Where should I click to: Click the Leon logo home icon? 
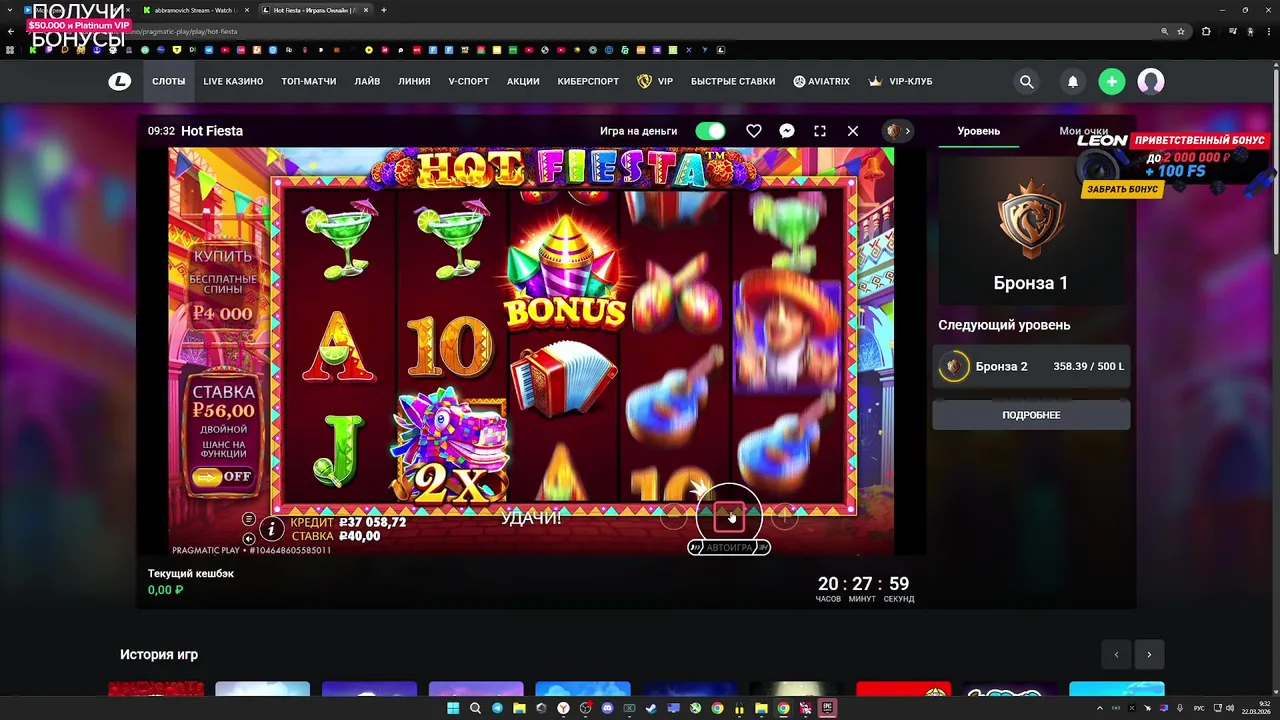click(120, 81)
